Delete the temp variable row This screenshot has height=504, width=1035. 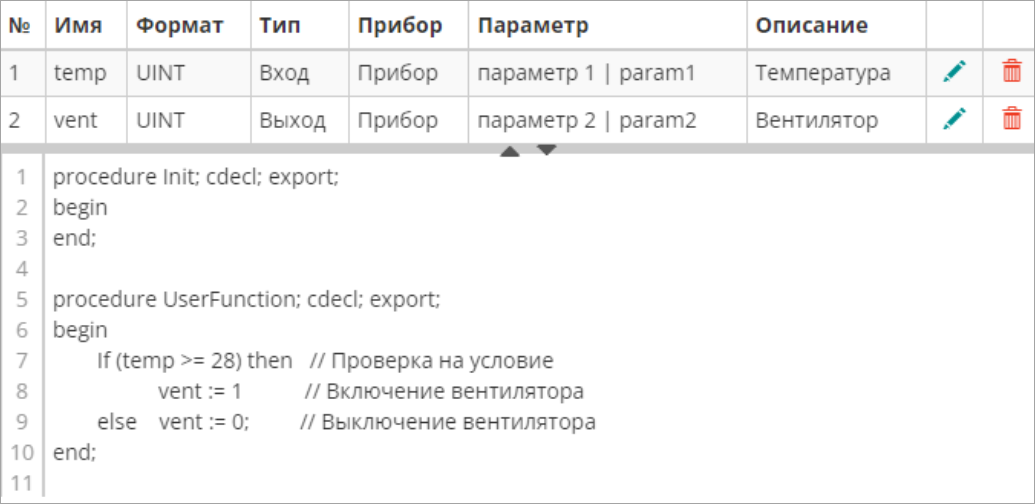click(x=1011, y=72)
